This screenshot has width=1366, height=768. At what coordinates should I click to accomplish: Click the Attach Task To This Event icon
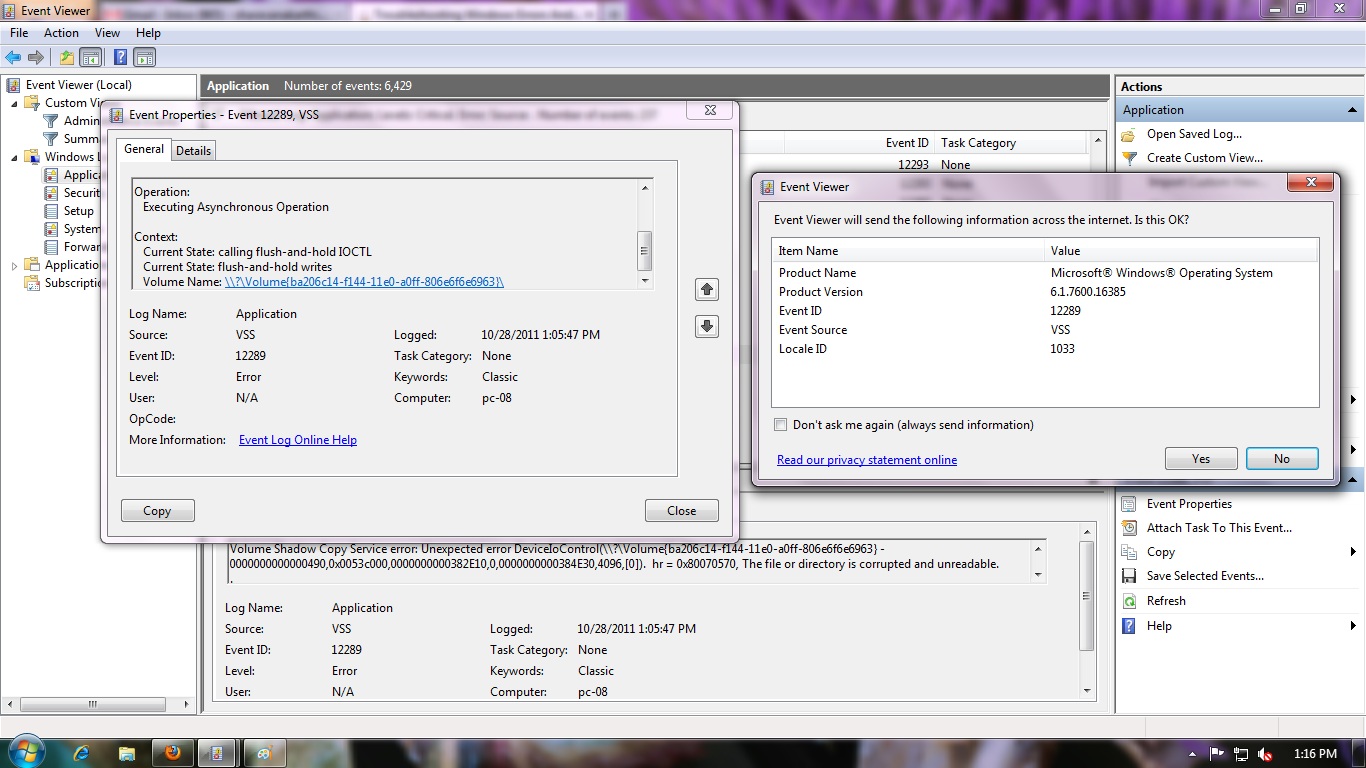coord(1129,528)
